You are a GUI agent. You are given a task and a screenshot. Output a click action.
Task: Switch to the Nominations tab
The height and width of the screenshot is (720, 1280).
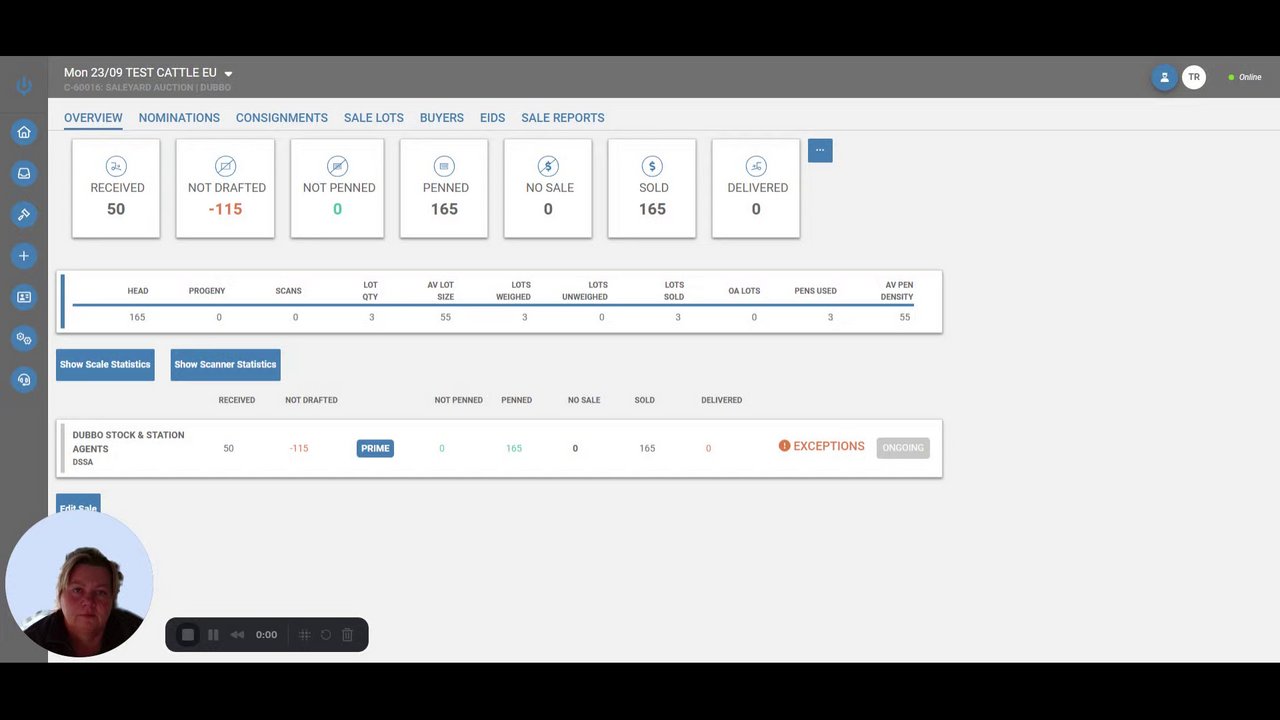(179, 118)
